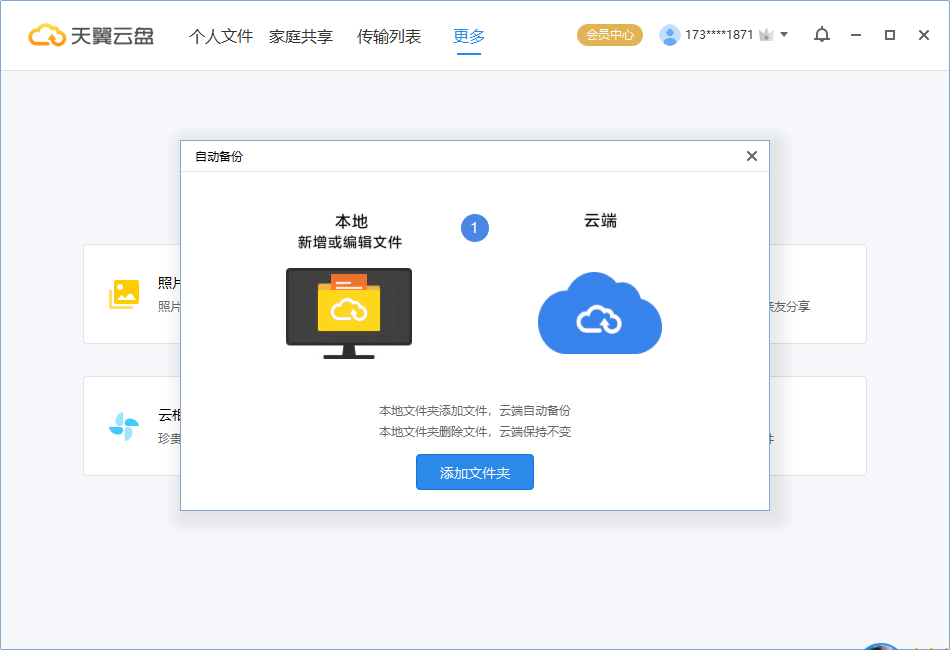Click the photo album icon
Screen dimensions: 950x650
[x=124, y=294]
